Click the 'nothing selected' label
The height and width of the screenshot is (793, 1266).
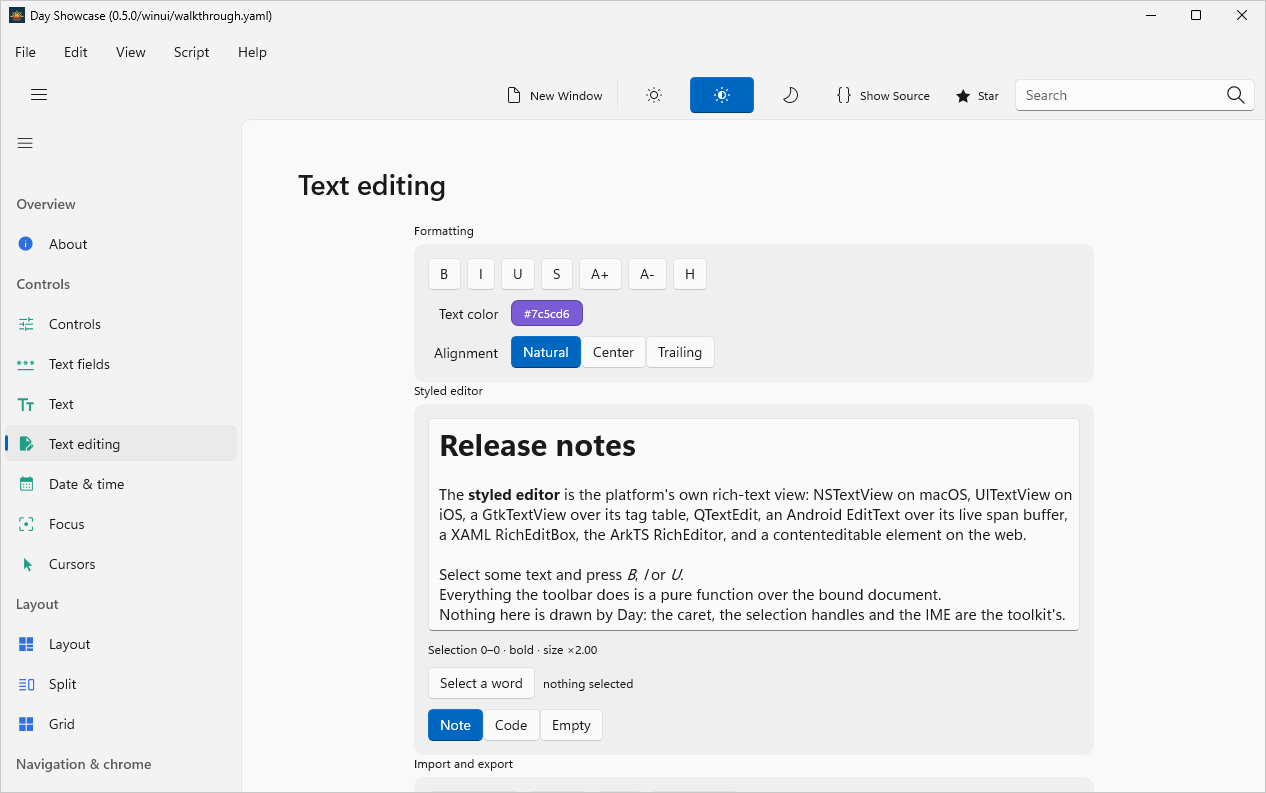[x=588, y=684]
